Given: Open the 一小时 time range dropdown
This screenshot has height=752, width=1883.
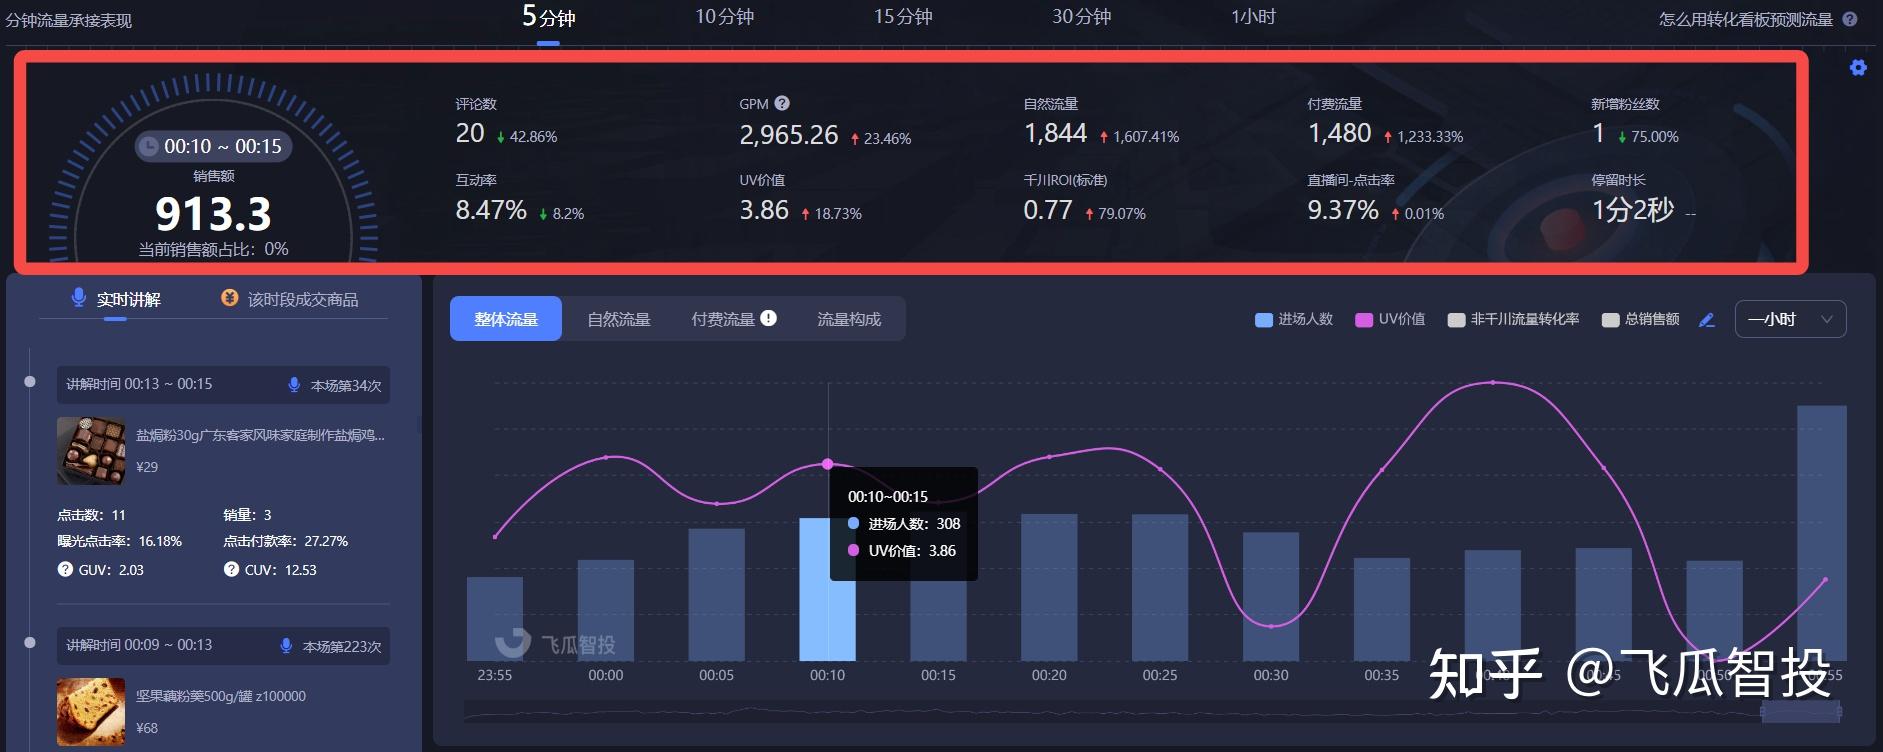Looking at the screenshot, I should coord(1790,319).
